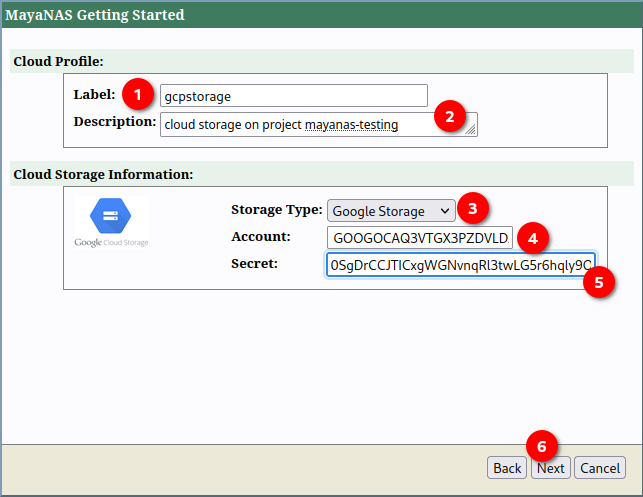Click the Cloud Storage Information header
The width and height of the screenshot is (643, 497).
click(x=103, y=174)
